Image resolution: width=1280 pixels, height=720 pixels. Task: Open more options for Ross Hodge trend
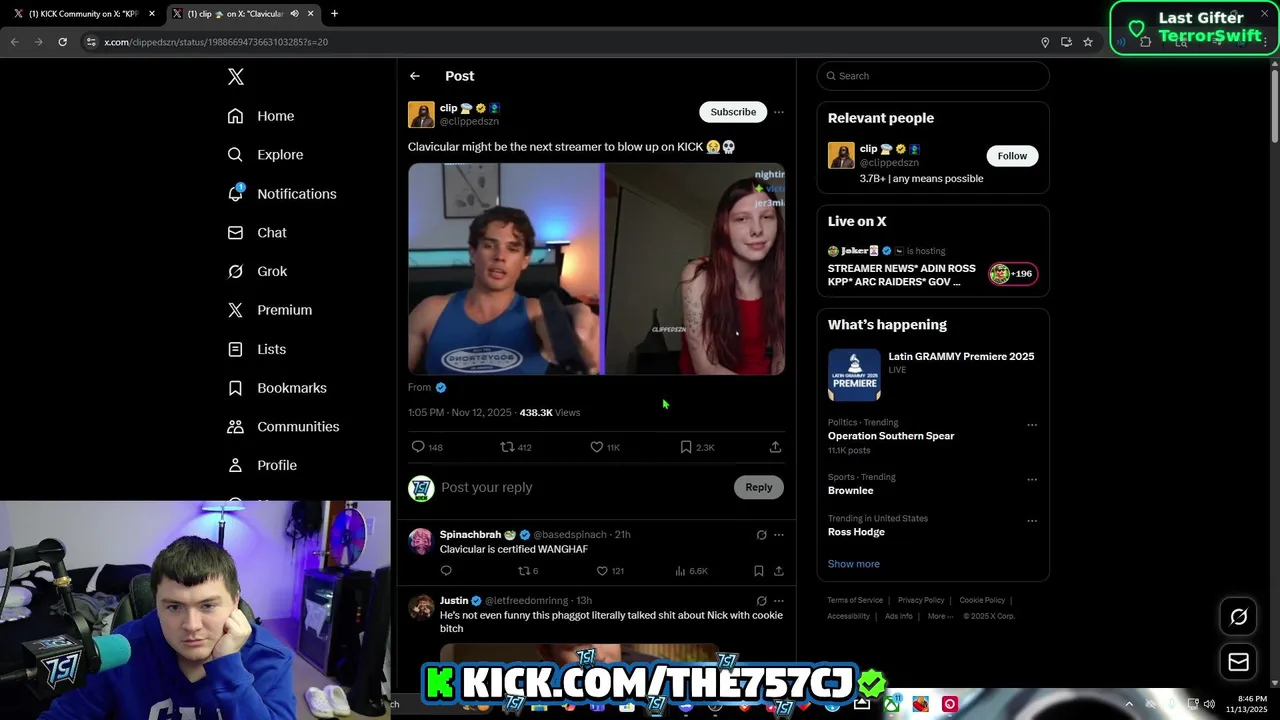1032,521
